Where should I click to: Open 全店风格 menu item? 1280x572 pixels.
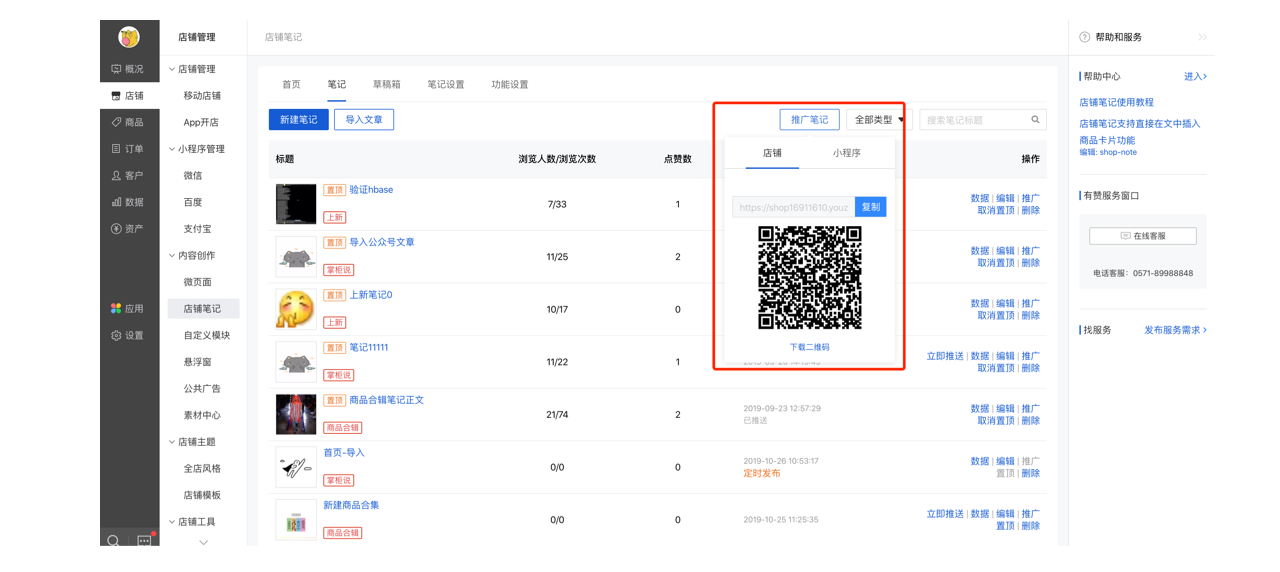pos(202,468)
